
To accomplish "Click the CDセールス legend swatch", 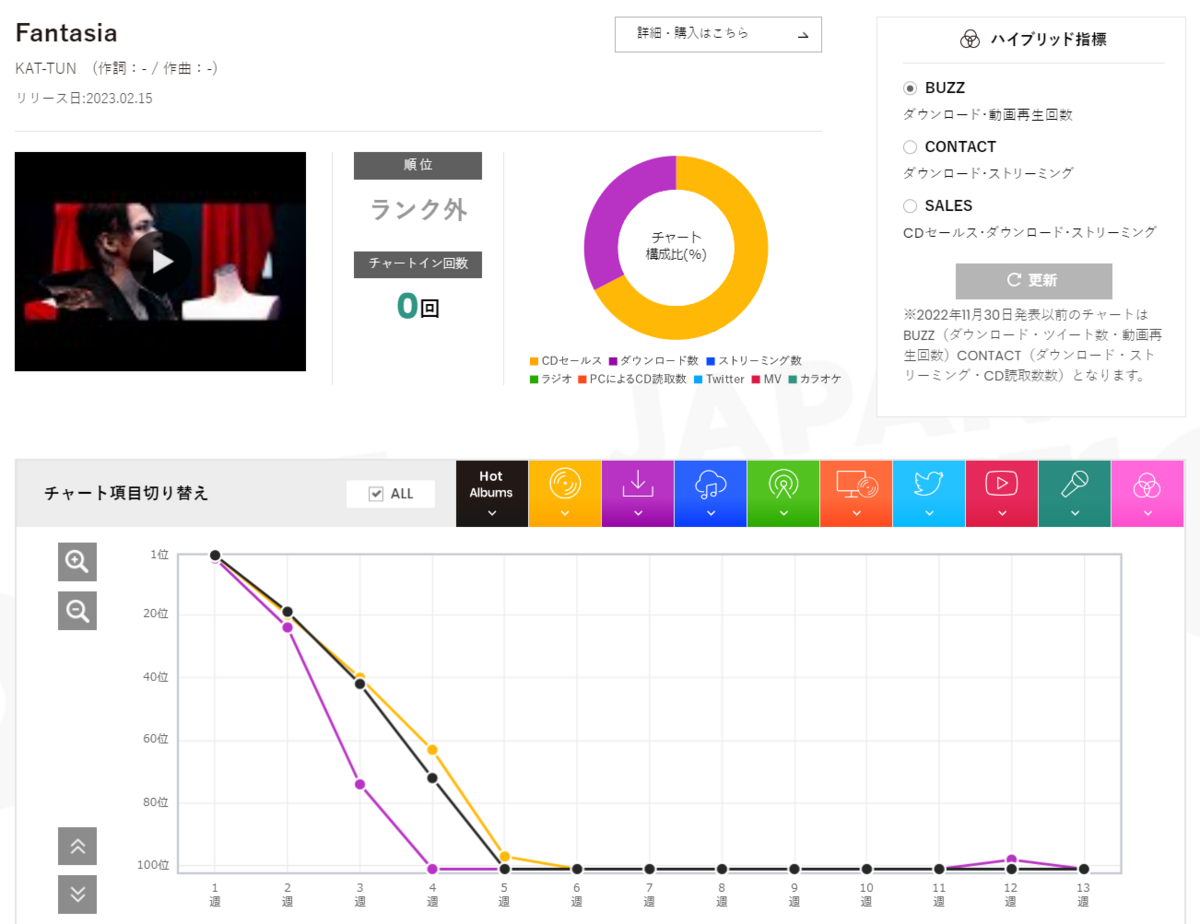I will click(534, 361).
